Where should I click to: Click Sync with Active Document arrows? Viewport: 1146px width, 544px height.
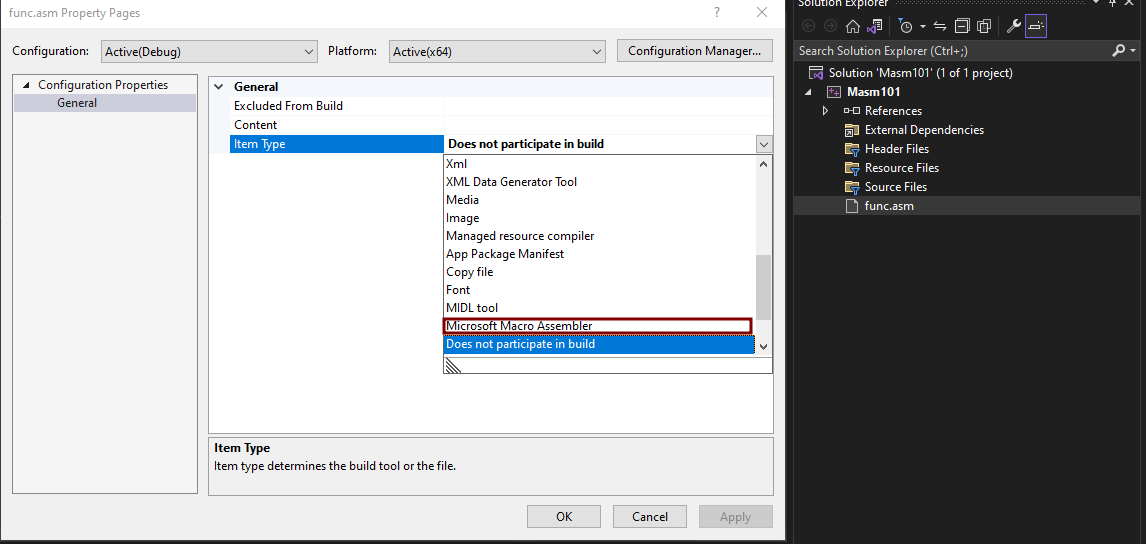pos(940,26)
